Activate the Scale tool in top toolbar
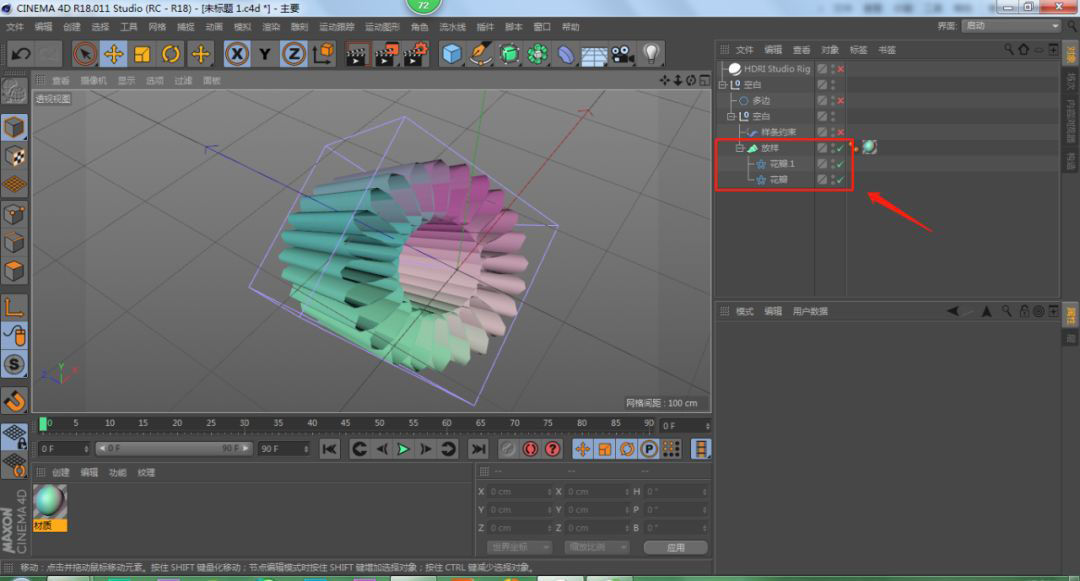This screenshot has height=581, width=1080. pos(142,54)
